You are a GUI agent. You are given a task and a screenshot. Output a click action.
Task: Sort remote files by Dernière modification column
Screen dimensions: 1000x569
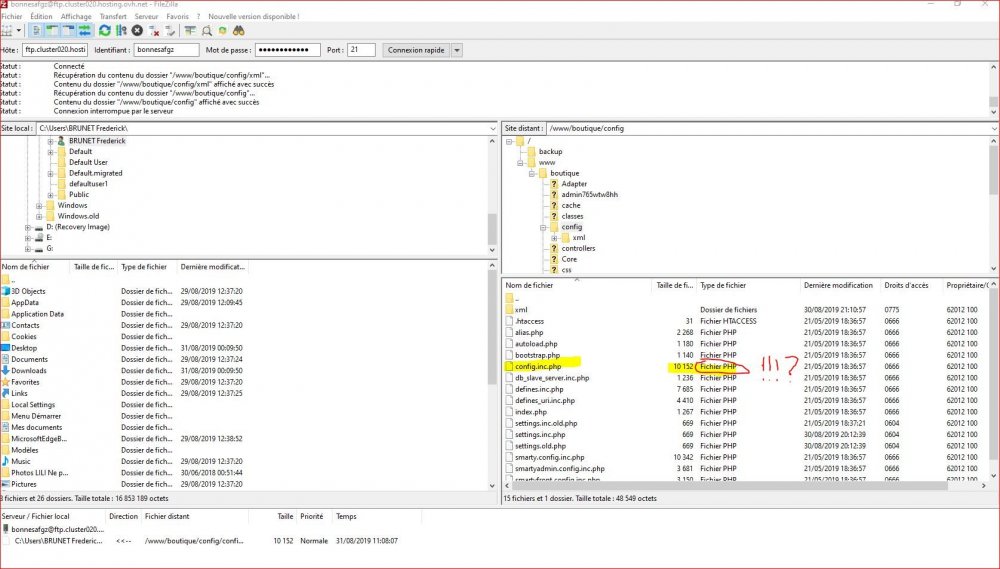(x=838, y=285)
